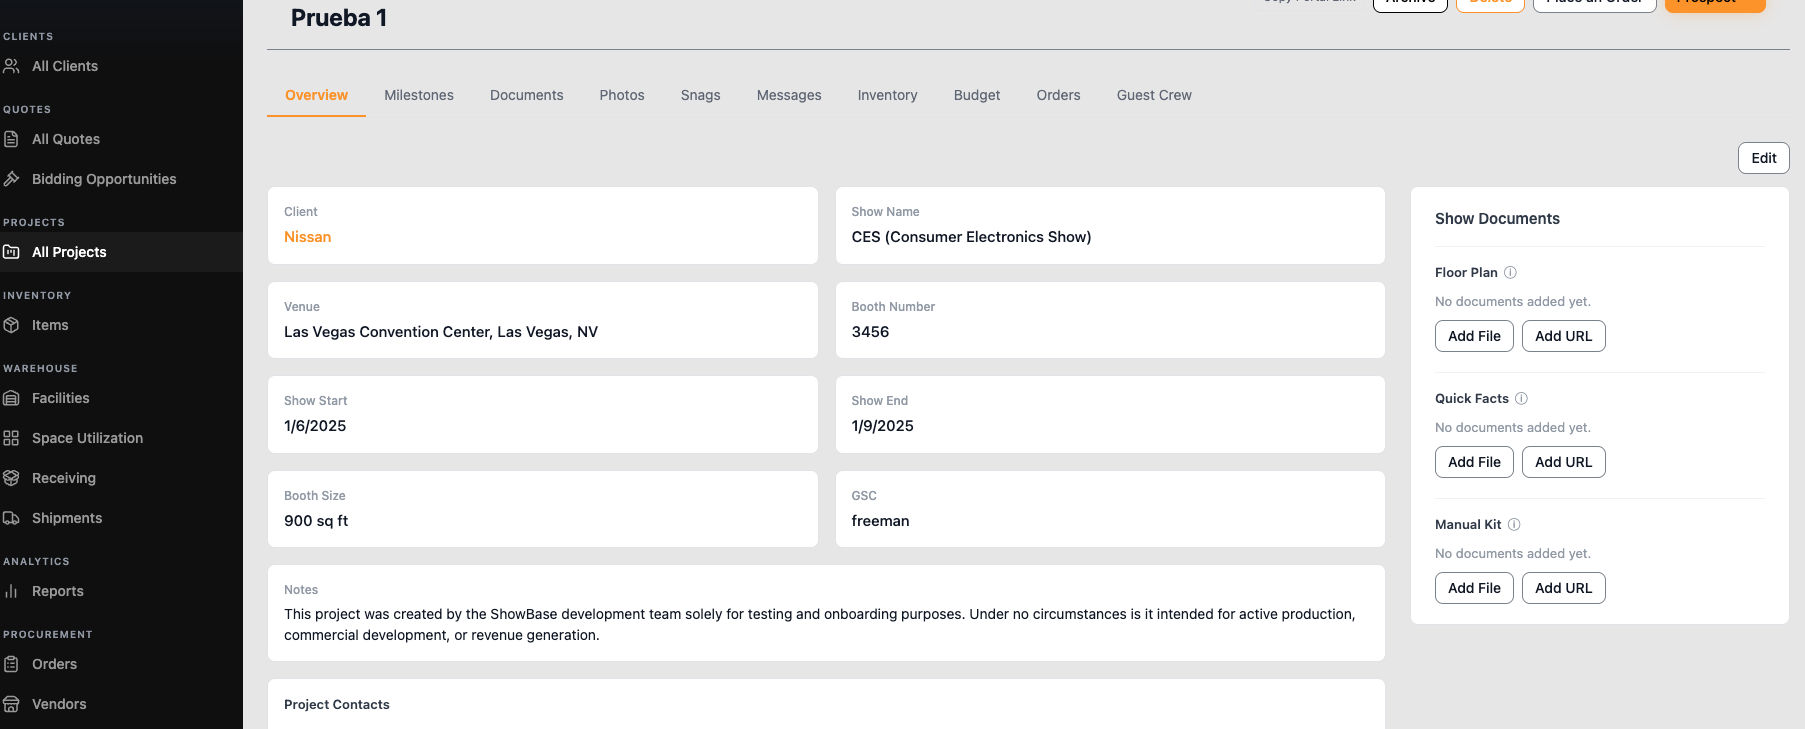Screen dimensions: 1805x729
Task: Click the All Projects folder icon
Action: pyautogui.click(x=11, y=252)
